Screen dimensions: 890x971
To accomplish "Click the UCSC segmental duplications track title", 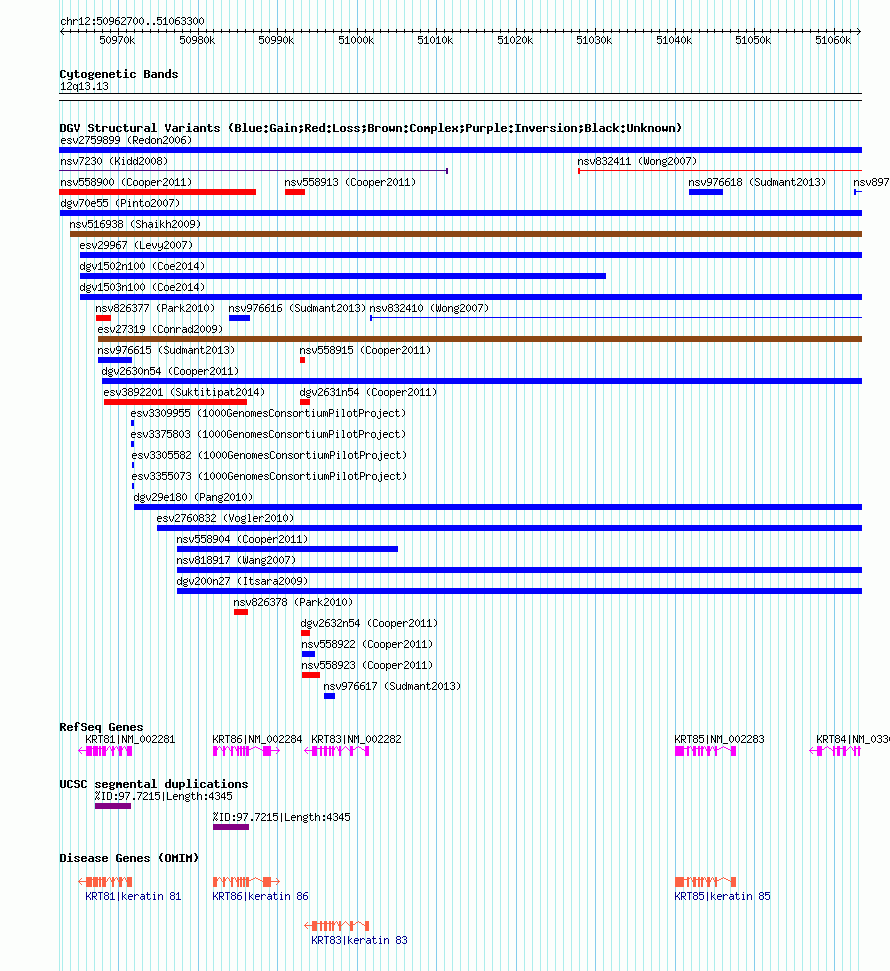I will (x=154, y=784).
